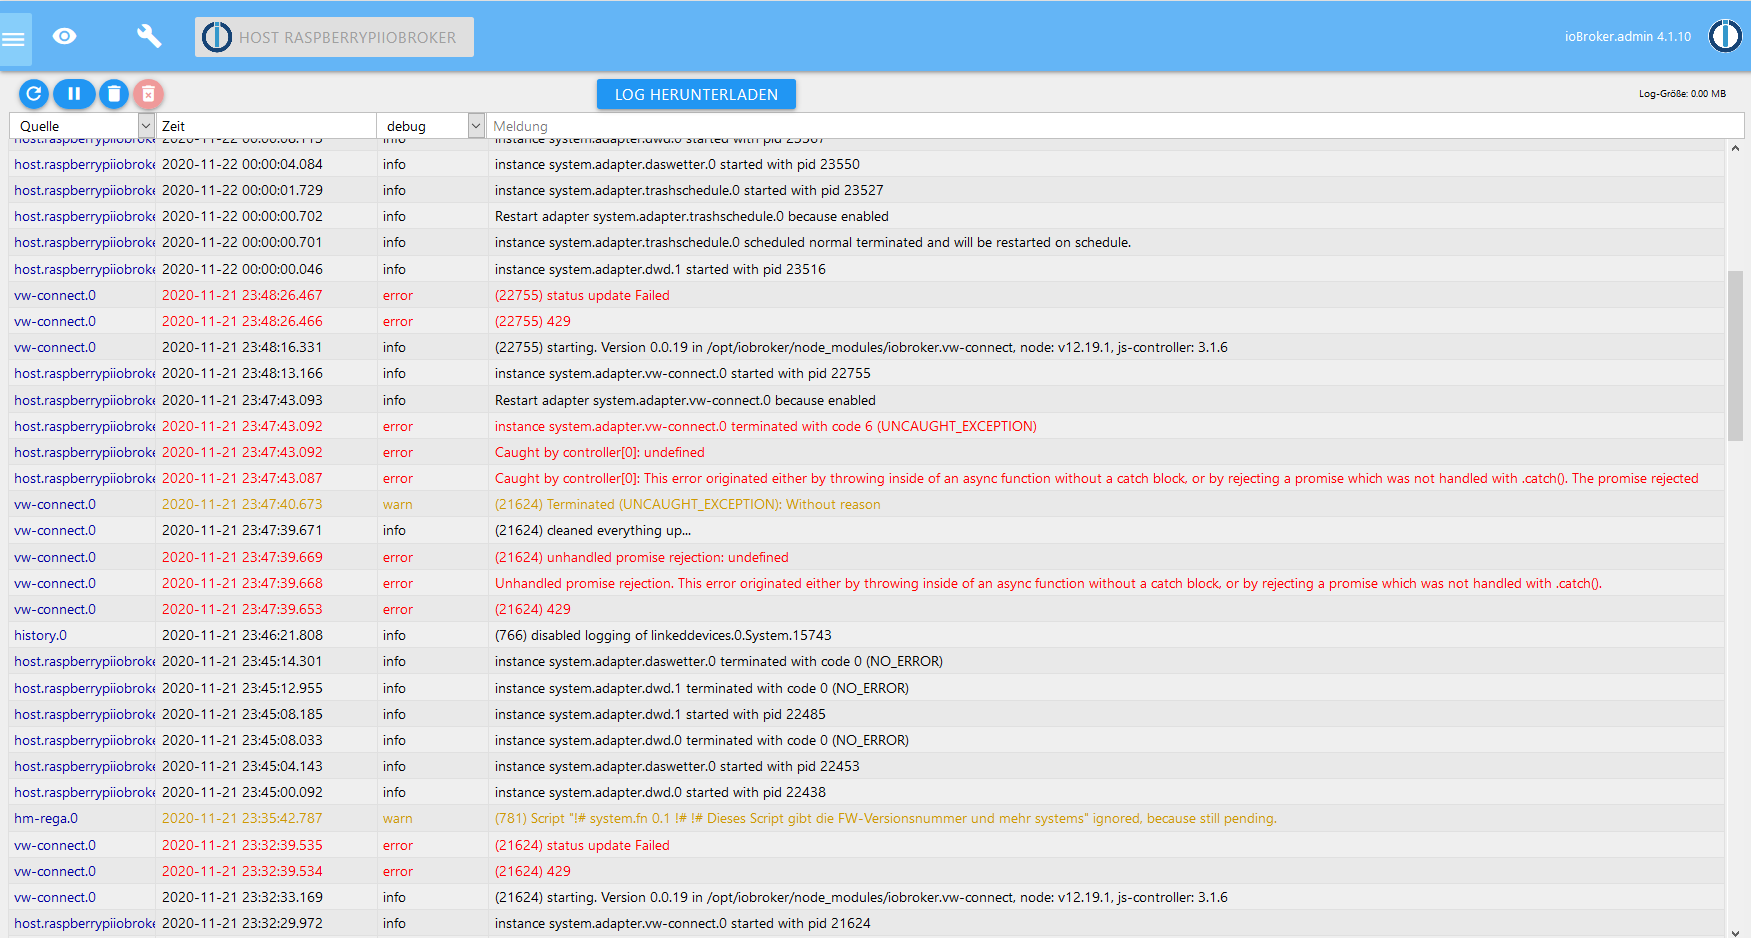Click 'instance system.adapter.dwd.1 terminated with code 0' message
This screenshot has width=1751, height=938.
[x=702, y=688]
